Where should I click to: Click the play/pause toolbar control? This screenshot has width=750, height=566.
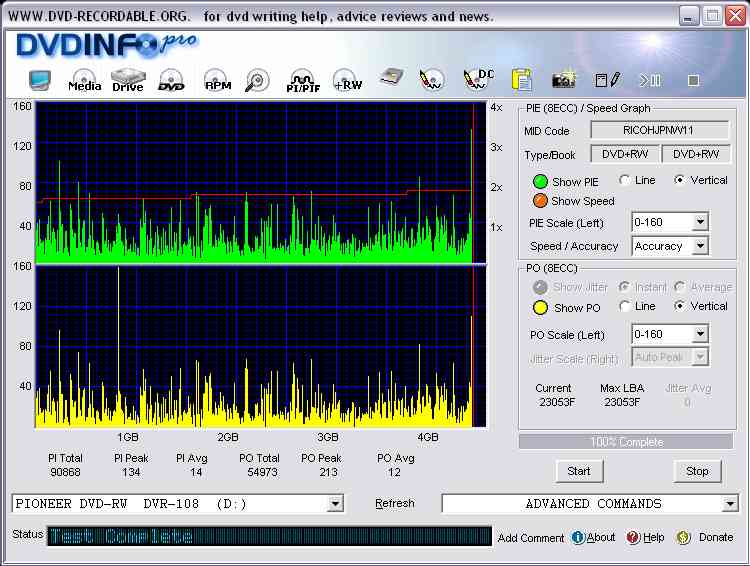click(x=651, y=80)
